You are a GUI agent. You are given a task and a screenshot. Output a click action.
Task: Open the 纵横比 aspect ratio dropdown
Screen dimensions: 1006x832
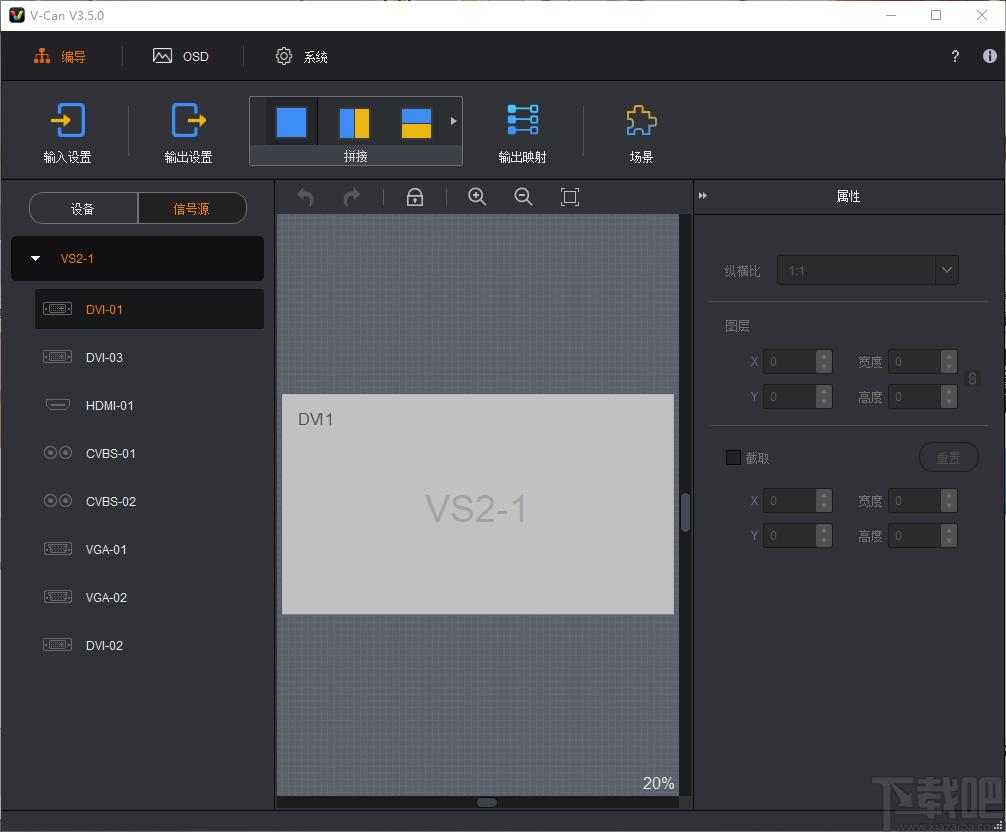(x=867, y=270)
